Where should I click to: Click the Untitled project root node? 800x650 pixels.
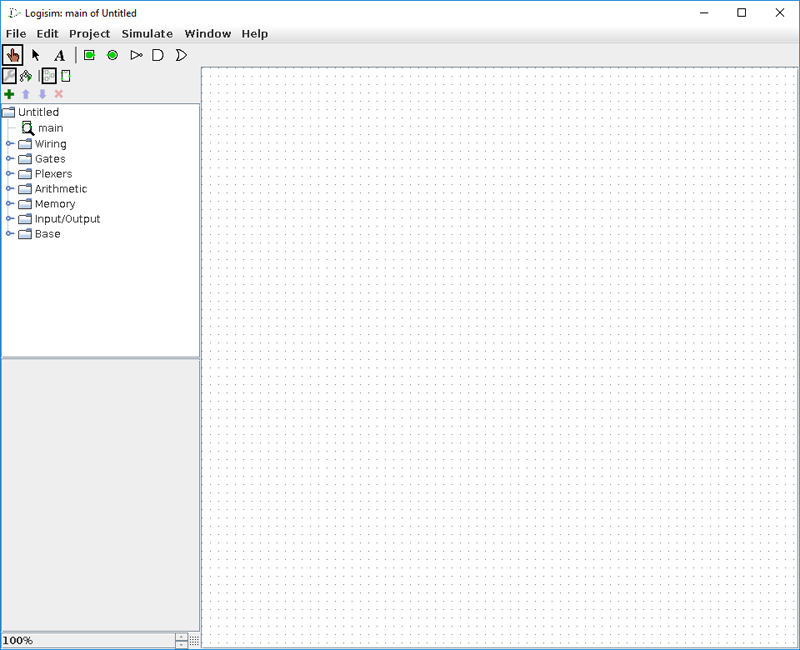coord(38,112)
